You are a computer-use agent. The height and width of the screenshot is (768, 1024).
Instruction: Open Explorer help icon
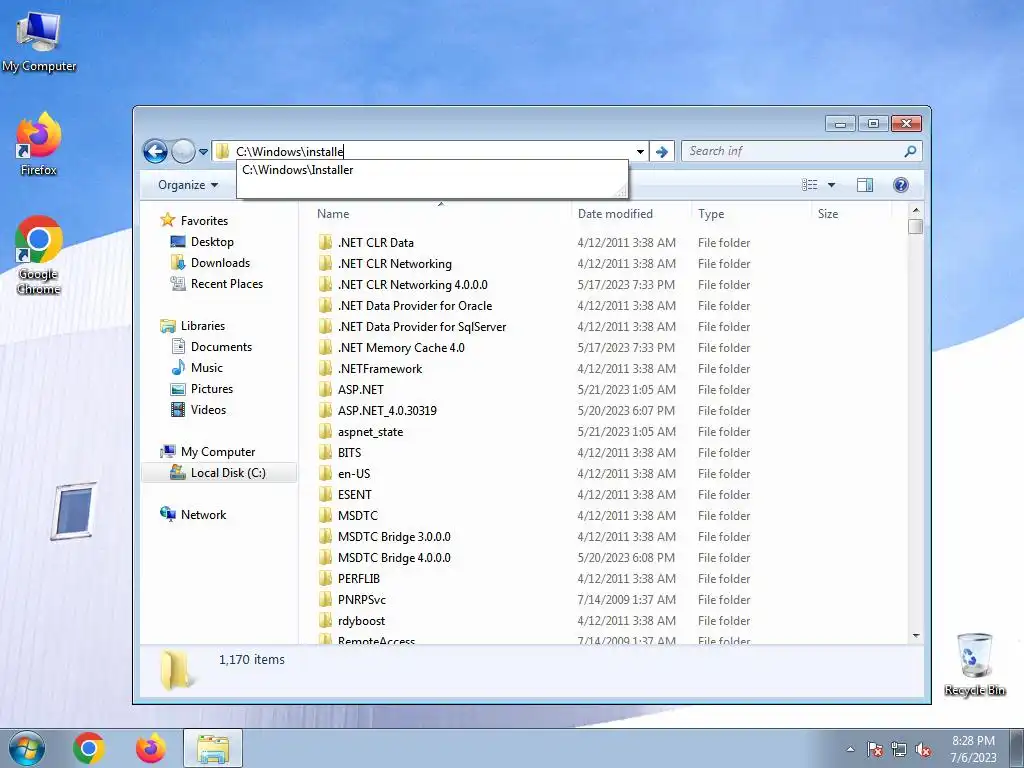[901, 185]
